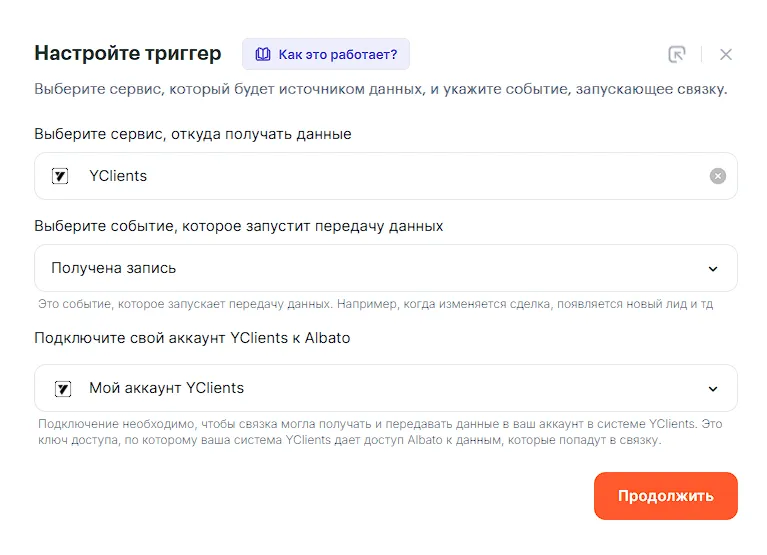Click the book icon beside "Как это работает?"
767x555 pixels.
[x=263, y=54]
